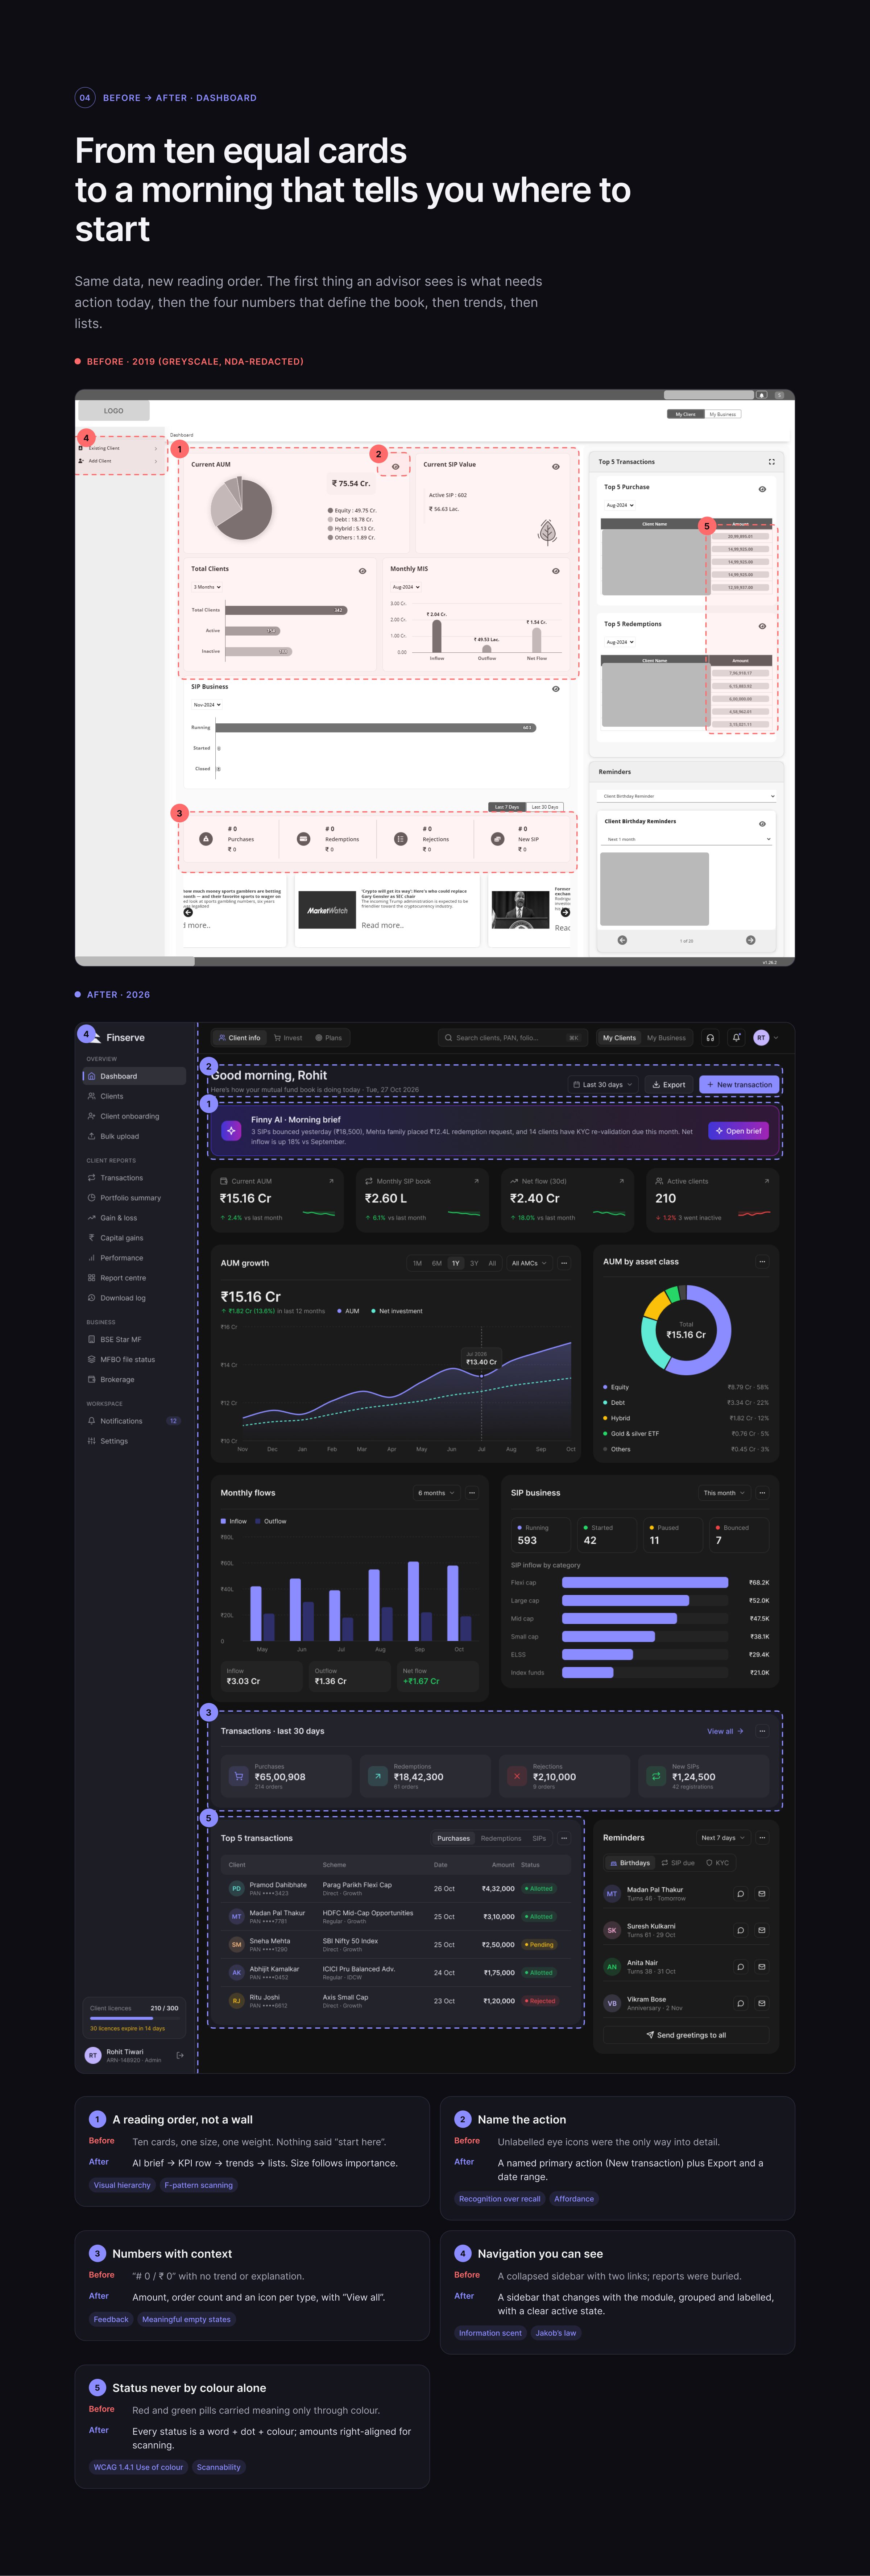Click the more options on AUM by asset class

point(762,1262)
